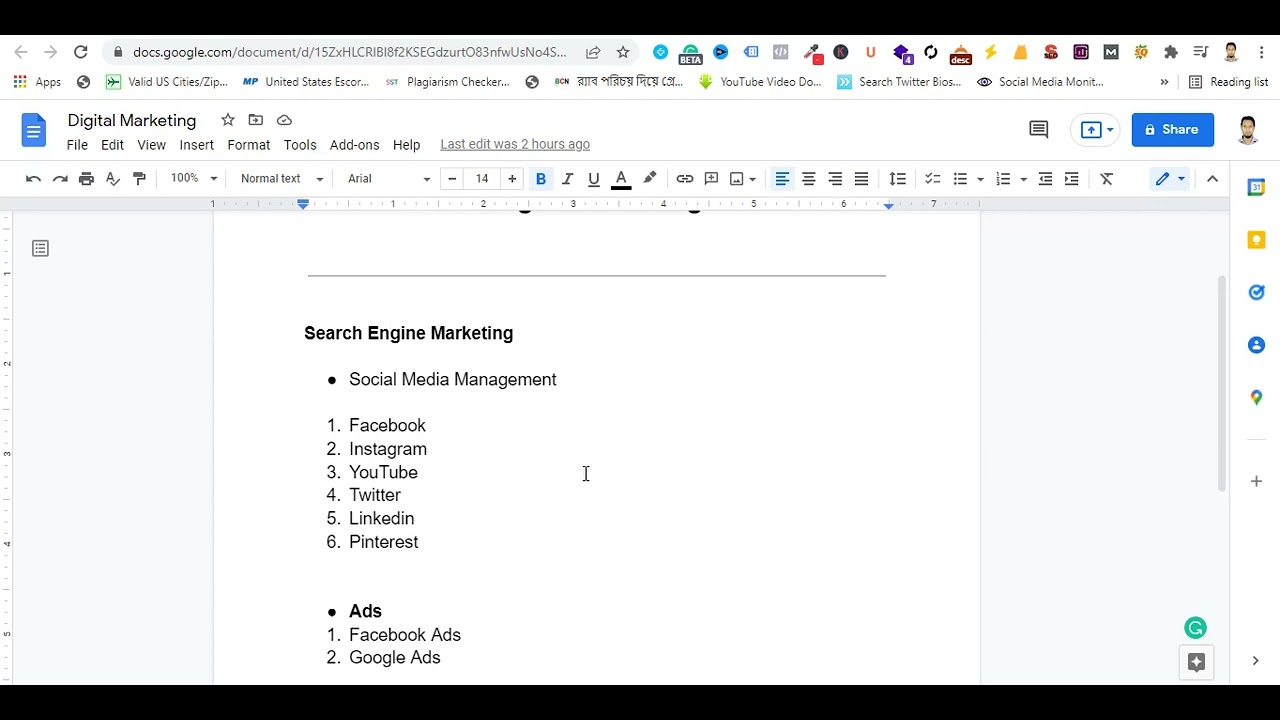The image size is (1280, 720).
Task: Select the Paint format roller tool
Action: pyautogui.click(x=139, y=179)
